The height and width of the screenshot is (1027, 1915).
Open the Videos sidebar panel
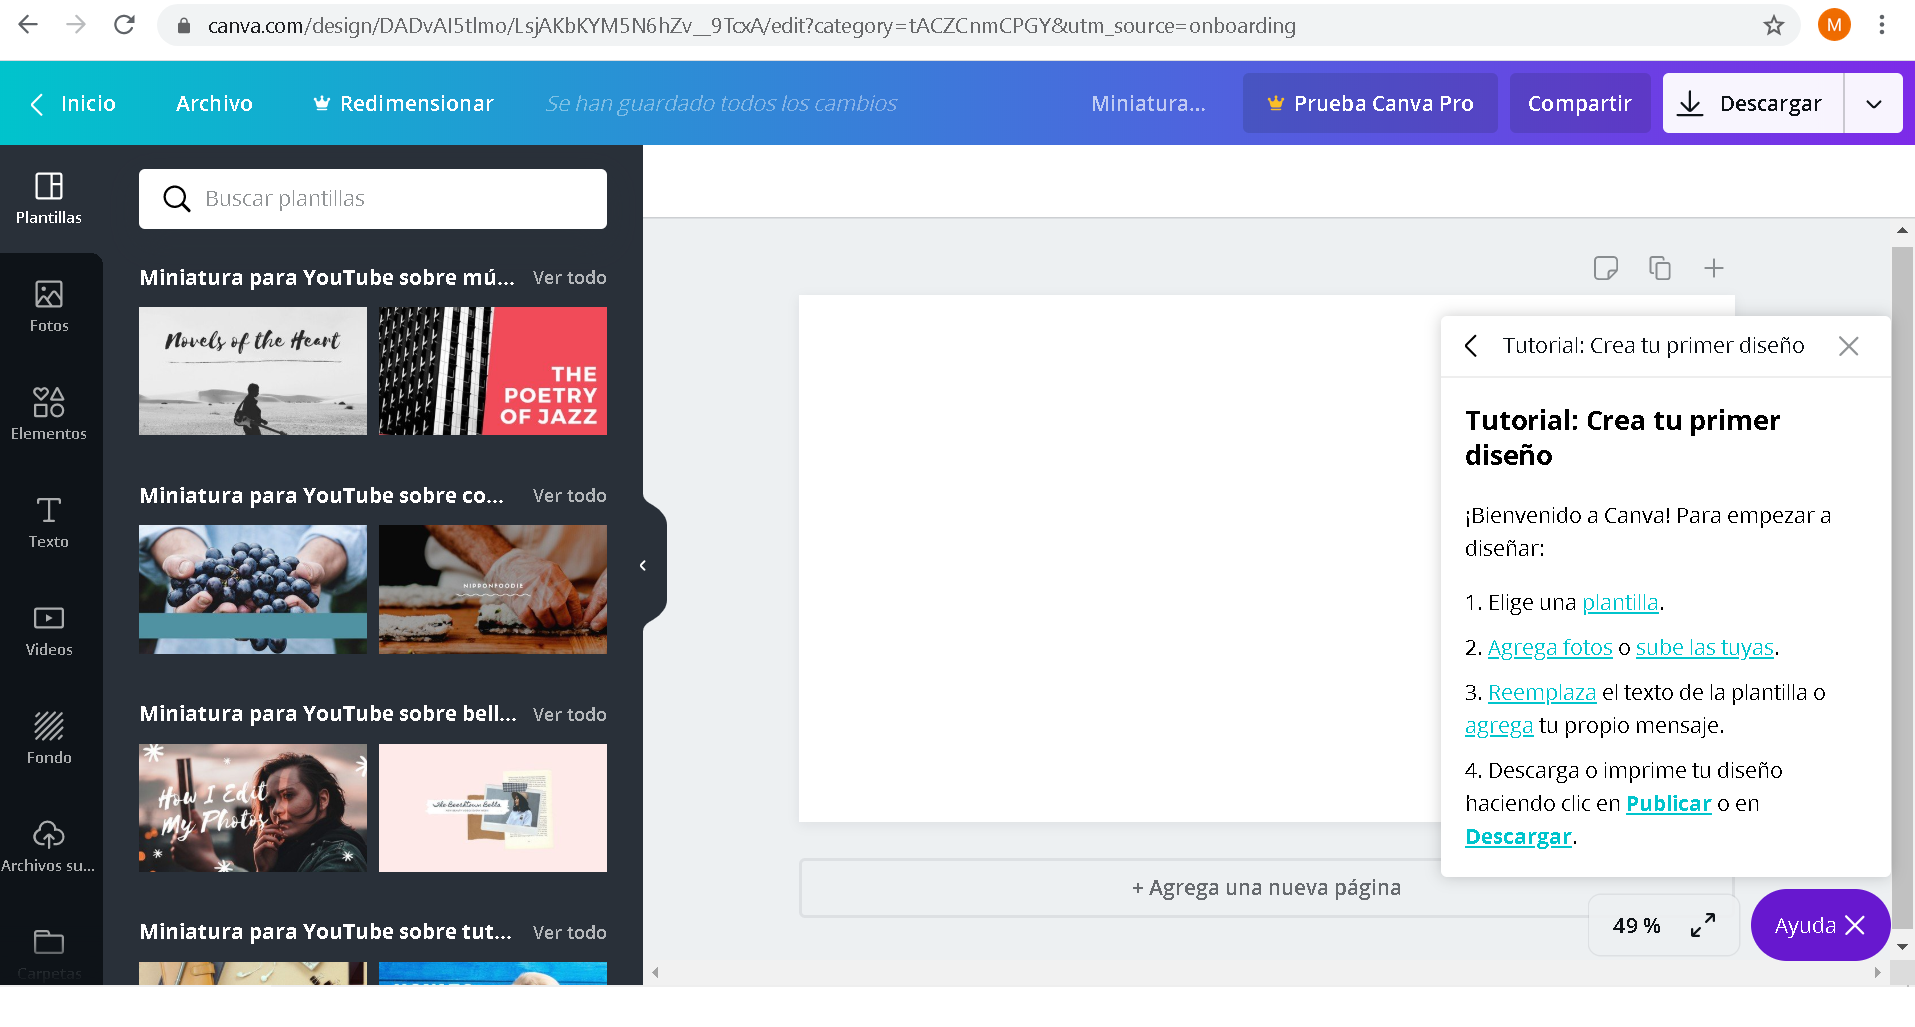pyautogui.click(x=49, y=631)
